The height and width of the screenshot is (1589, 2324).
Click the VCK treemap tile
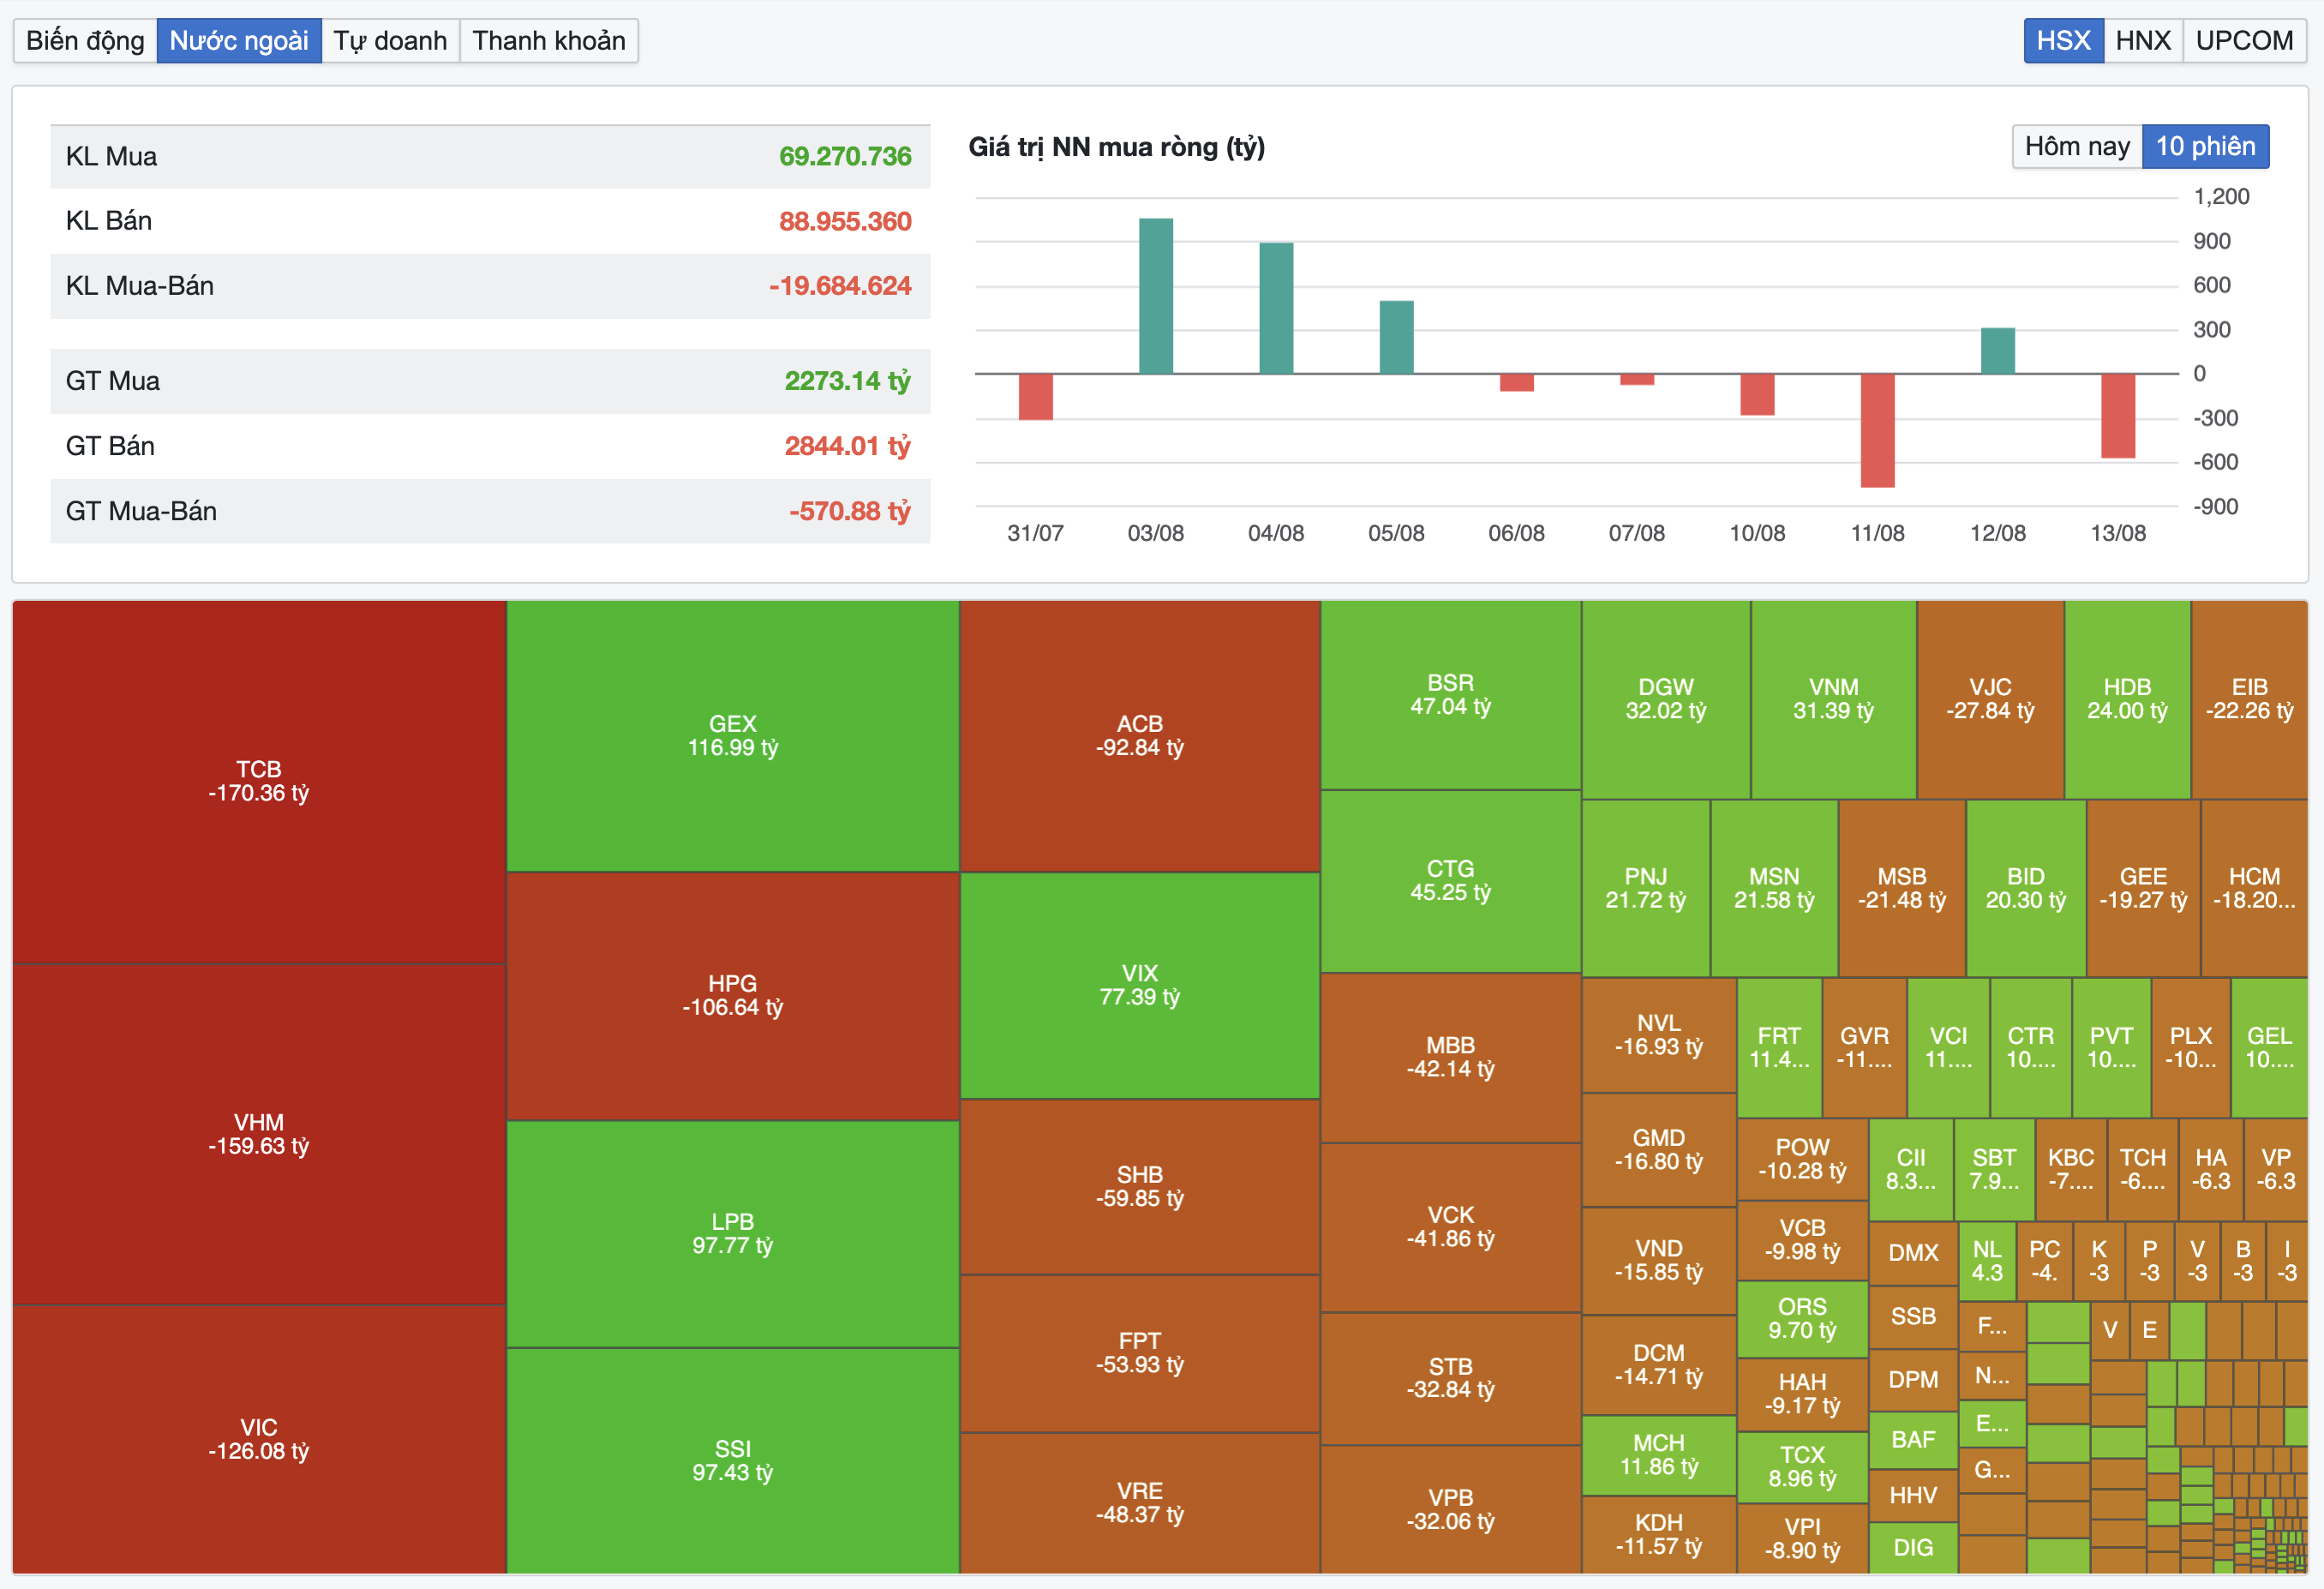1451,1228
